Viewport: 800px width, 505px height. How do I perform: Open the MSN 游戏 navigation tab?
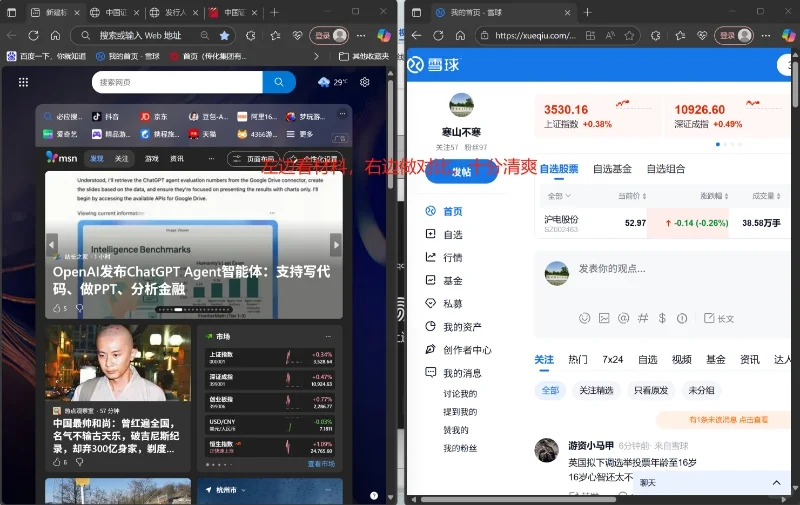tap(152, 159)
